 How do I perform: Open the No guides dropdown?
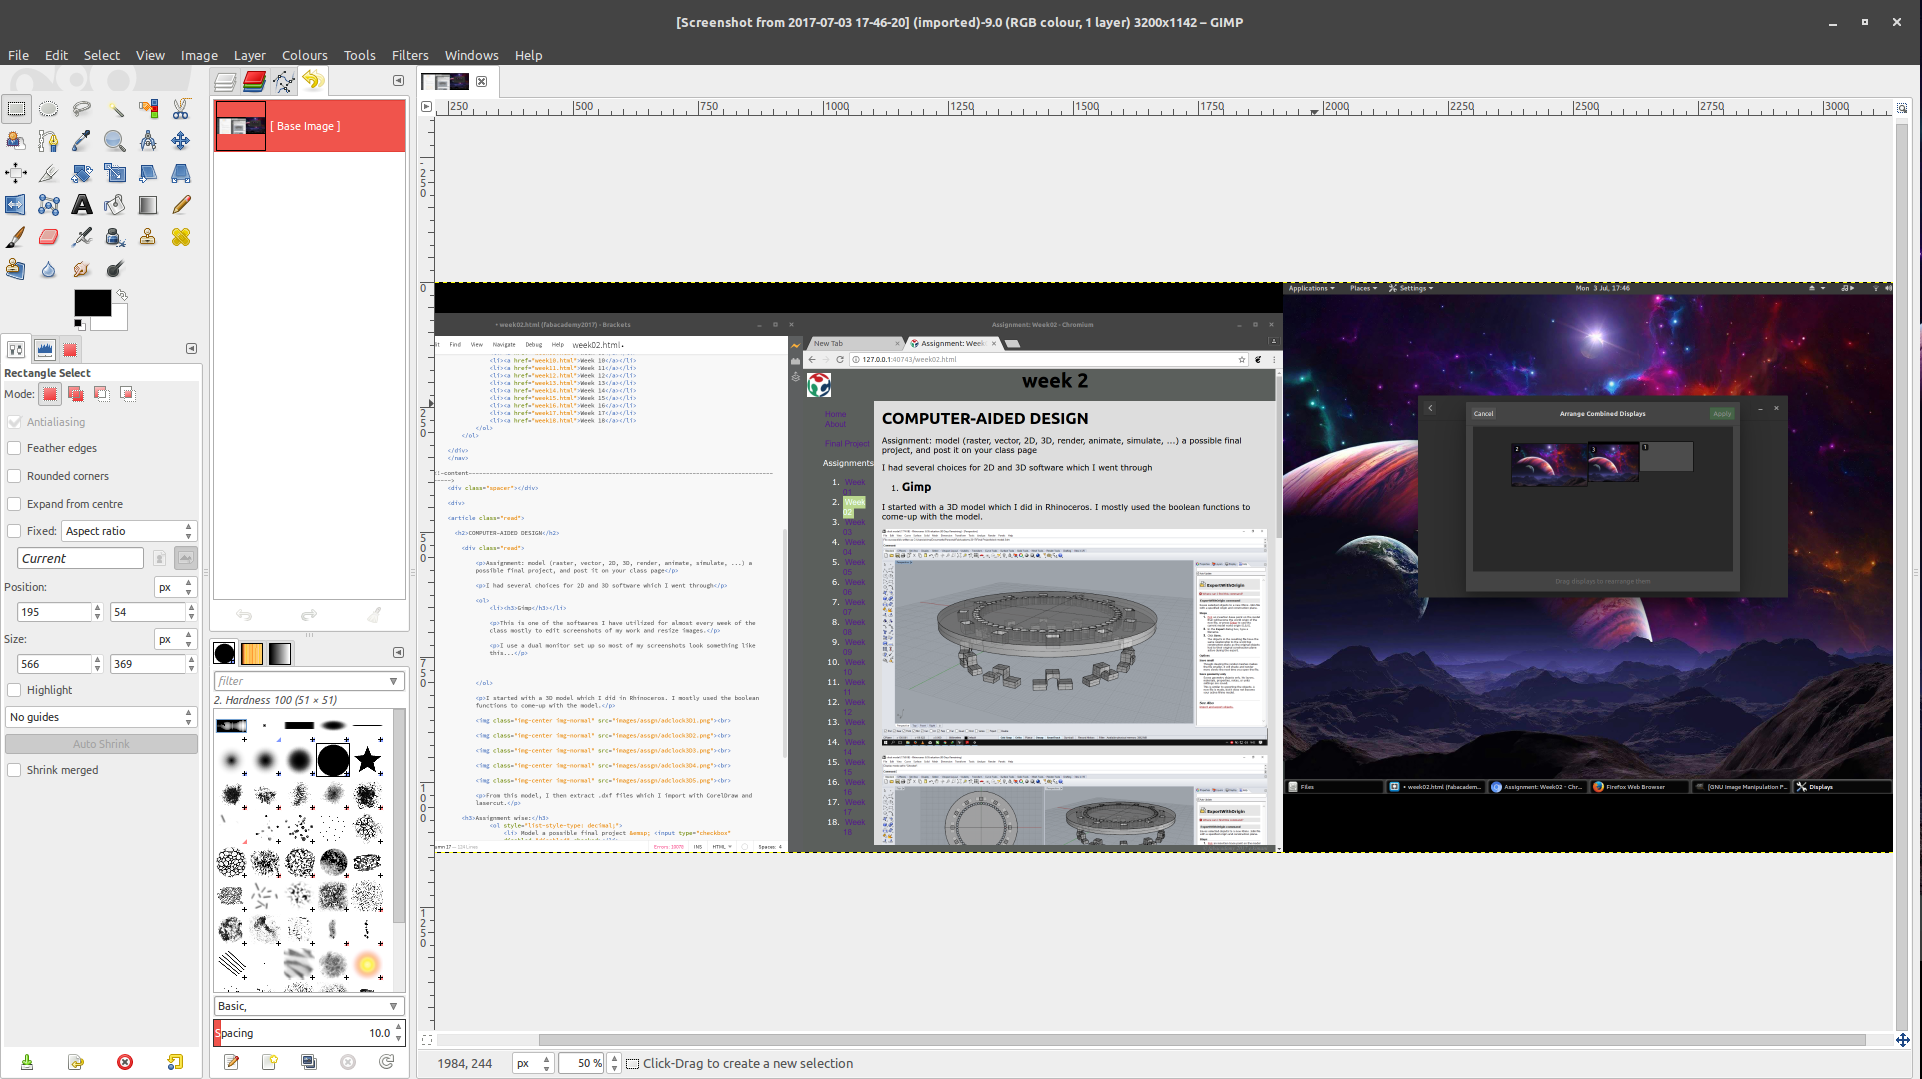tap(101, 717)
